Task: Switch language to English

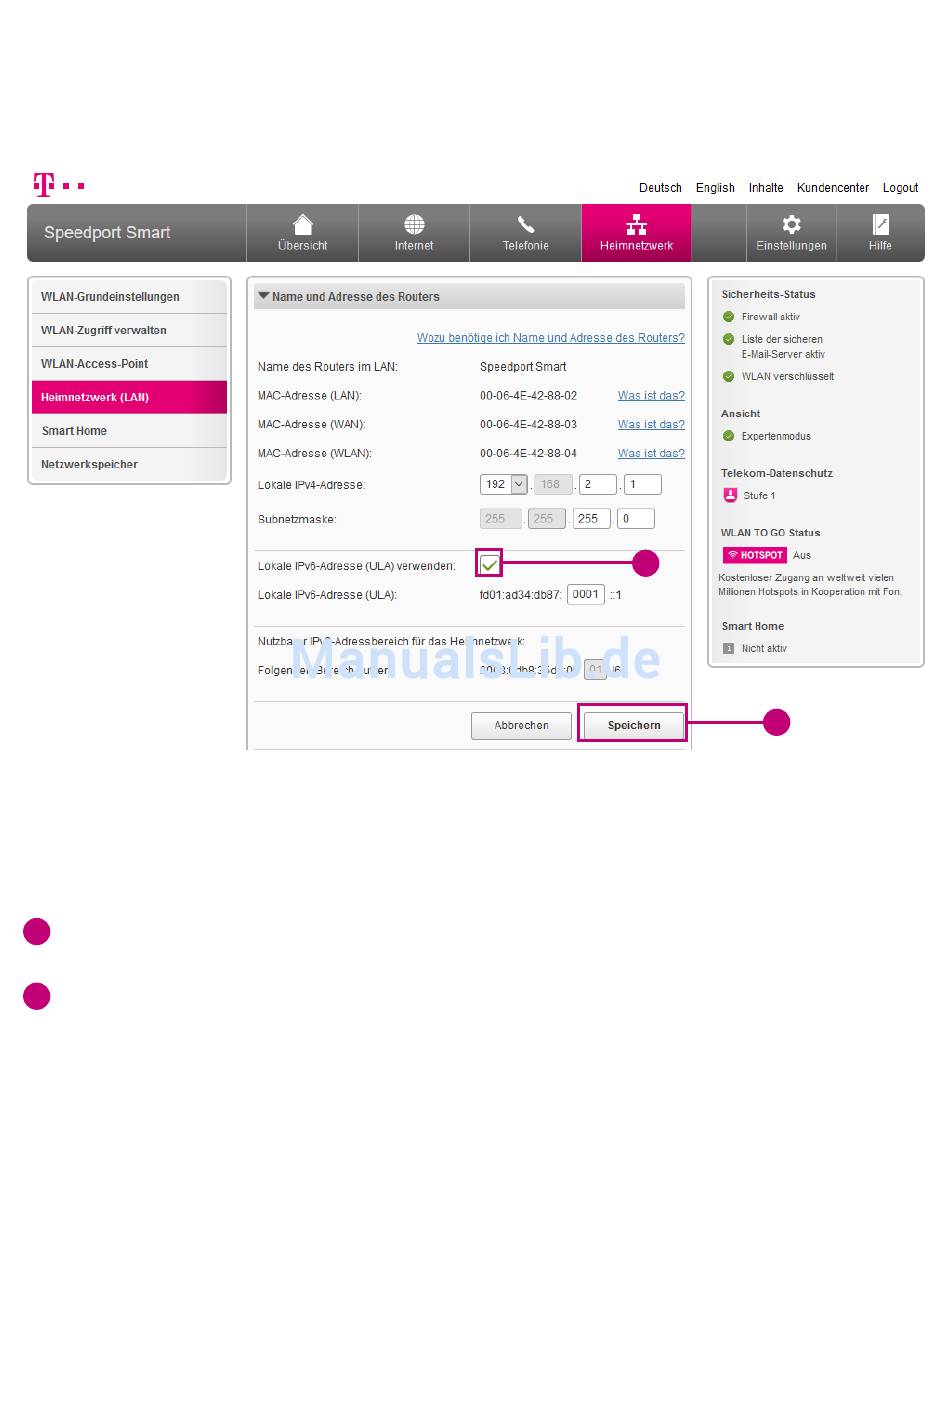Action: [715, 188]
